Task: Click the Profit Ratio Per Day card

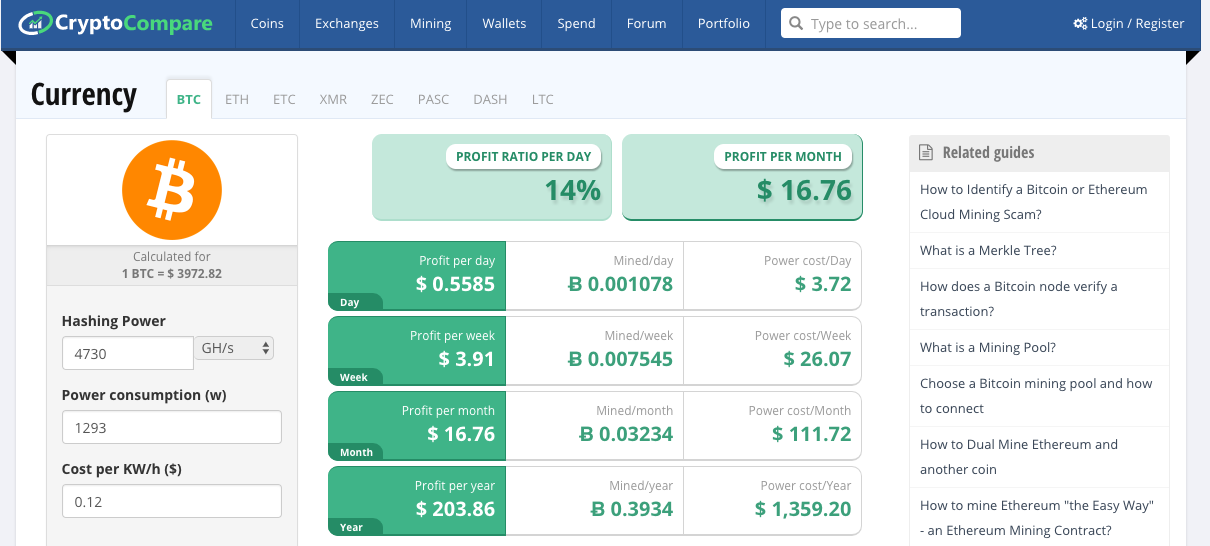Action: click(492, 178)
